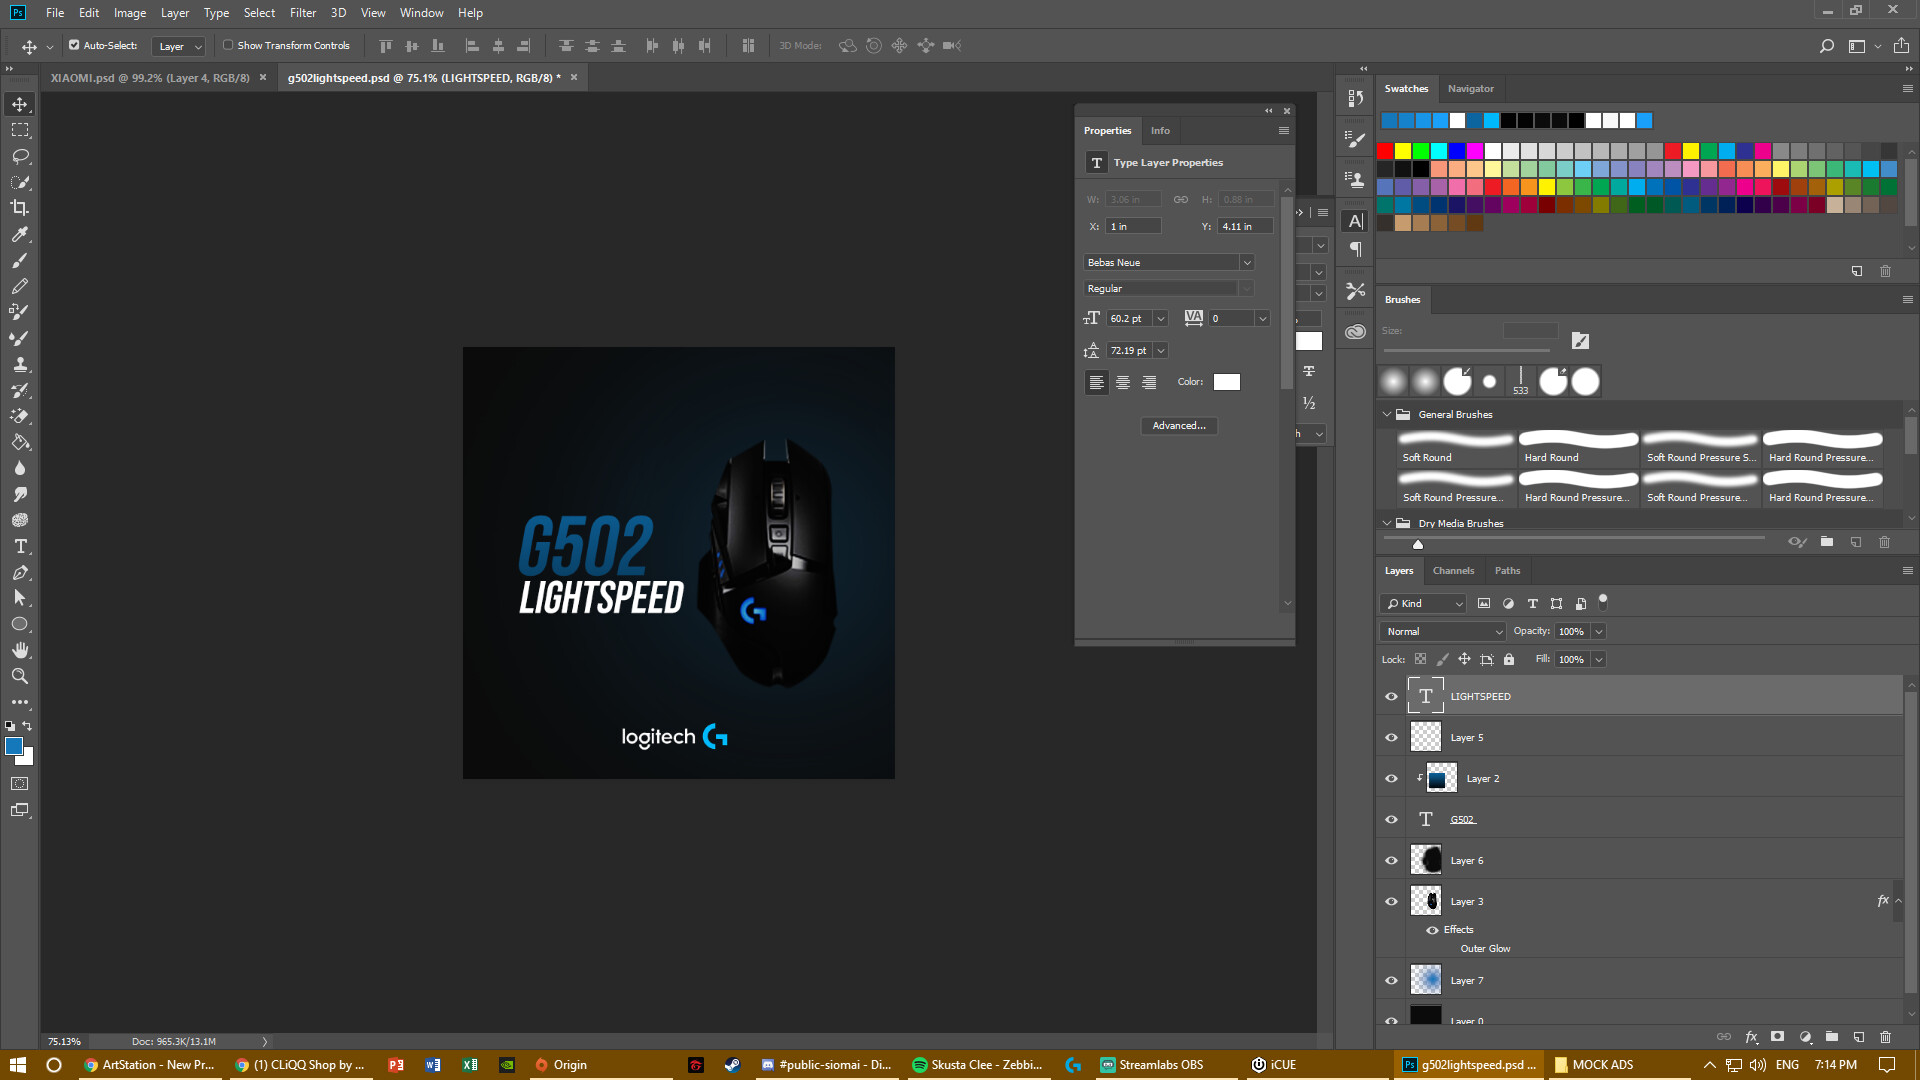
Task: Switch to the Channels tab
Action: (x=1453, y=570)
